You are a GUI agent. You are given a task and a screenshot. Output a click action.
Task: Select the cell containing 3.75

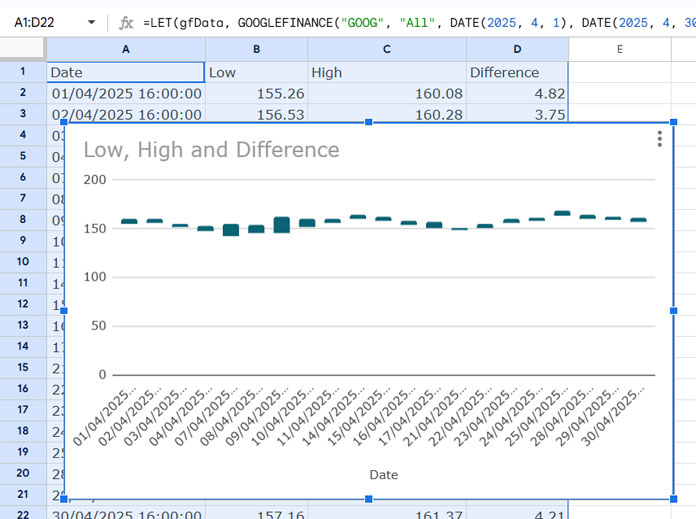tap(517, 114)
